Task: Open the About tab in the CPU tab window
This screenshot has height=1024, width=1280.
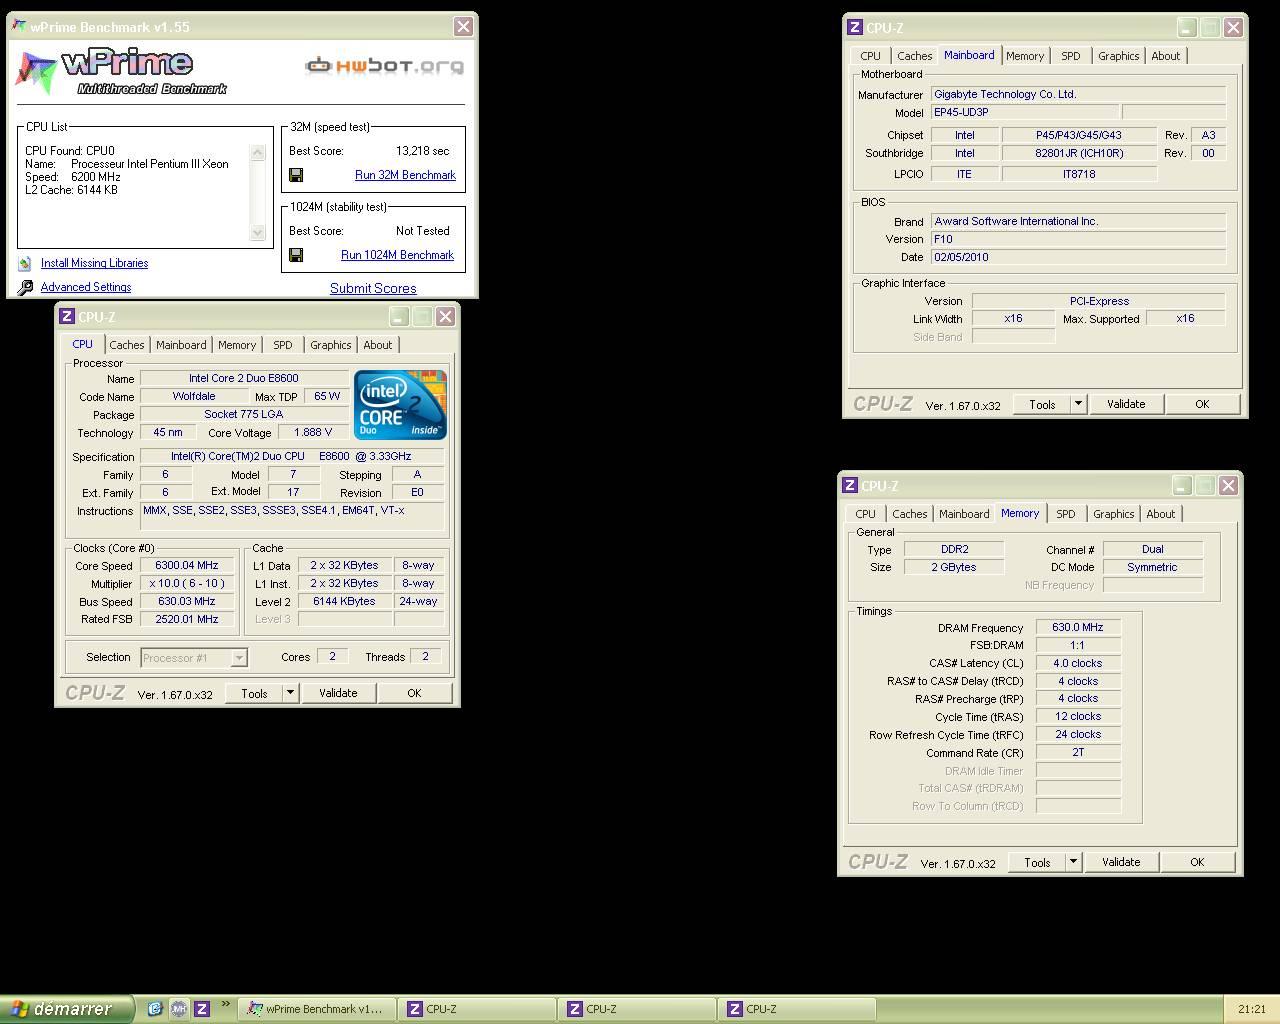Action: pyautogui.click(x=378, y=345)
